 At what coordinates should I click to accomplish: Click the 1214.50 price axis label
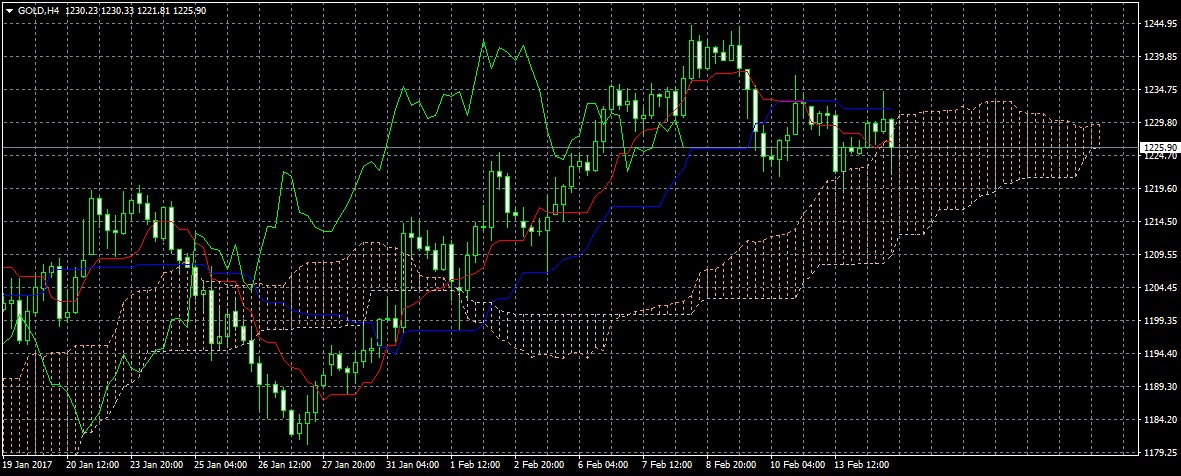coord(1160,222)
